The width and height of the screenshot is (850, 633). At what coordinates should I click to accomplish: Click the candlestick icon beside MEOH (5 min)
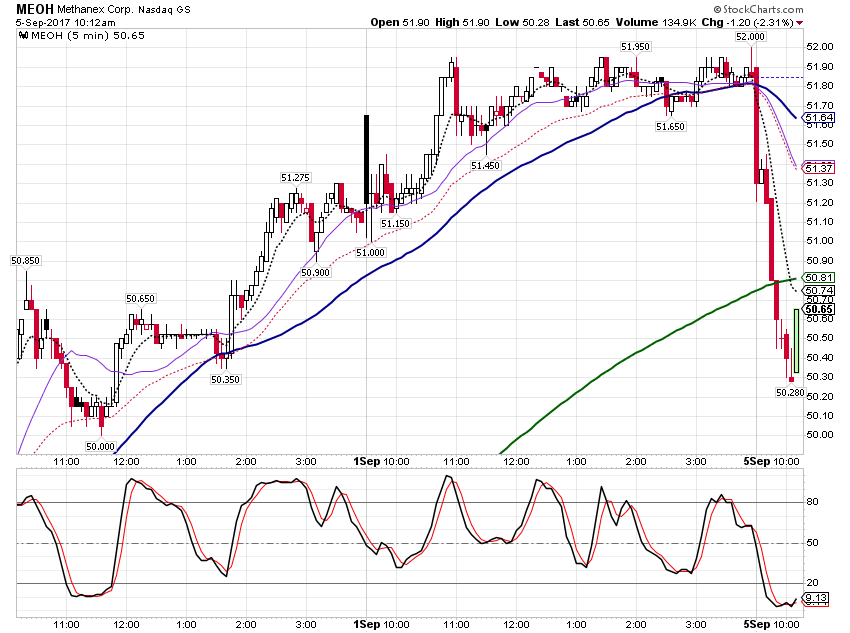click(23, 36)
